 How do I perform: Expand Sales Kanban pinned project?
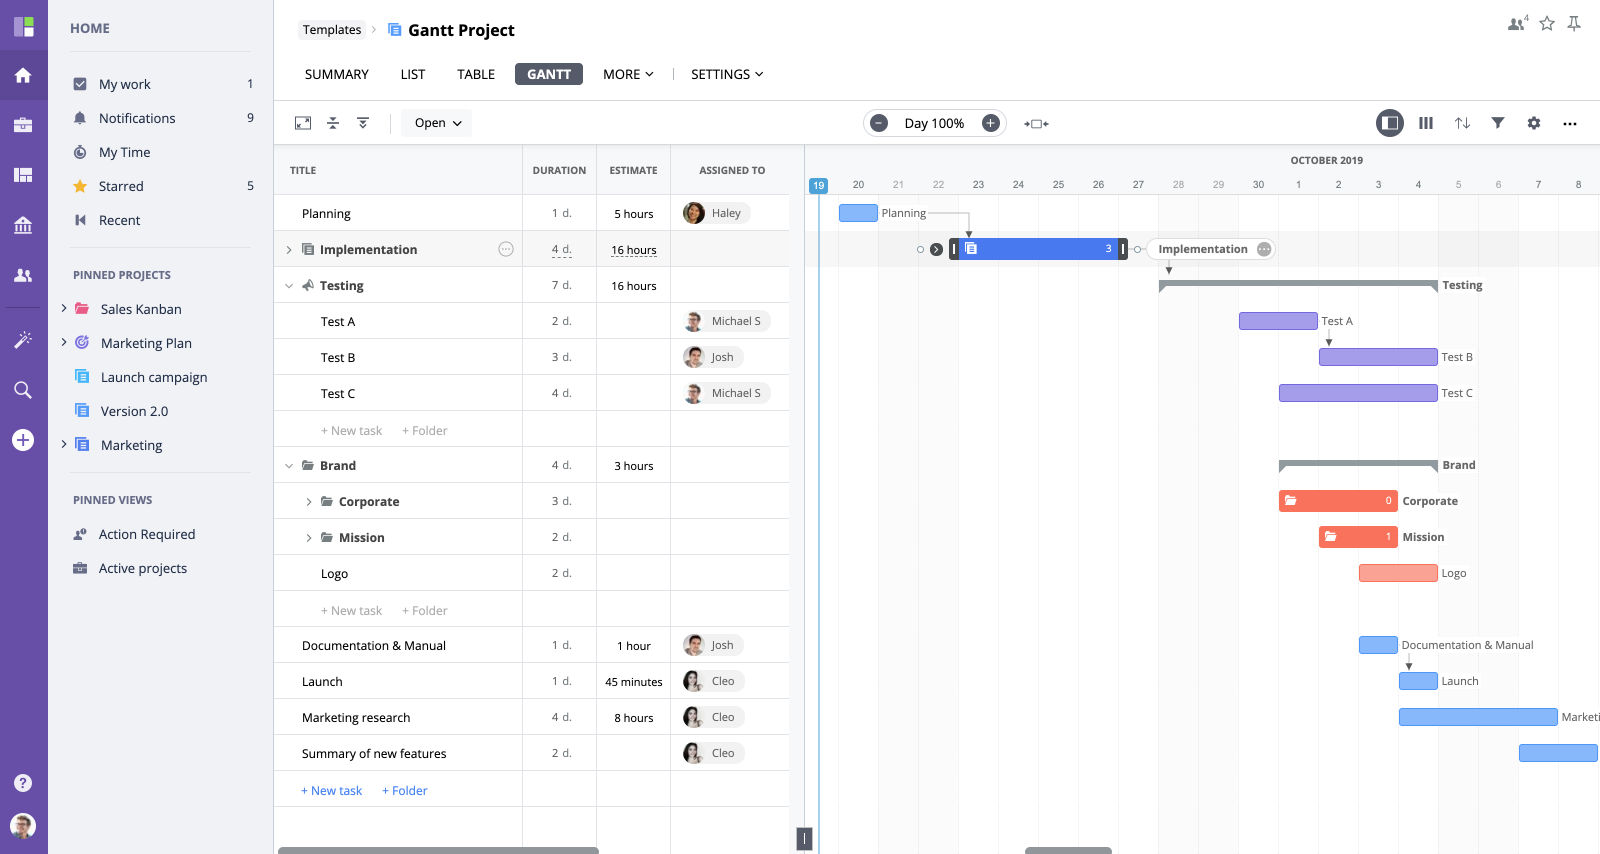click(64, 308)
